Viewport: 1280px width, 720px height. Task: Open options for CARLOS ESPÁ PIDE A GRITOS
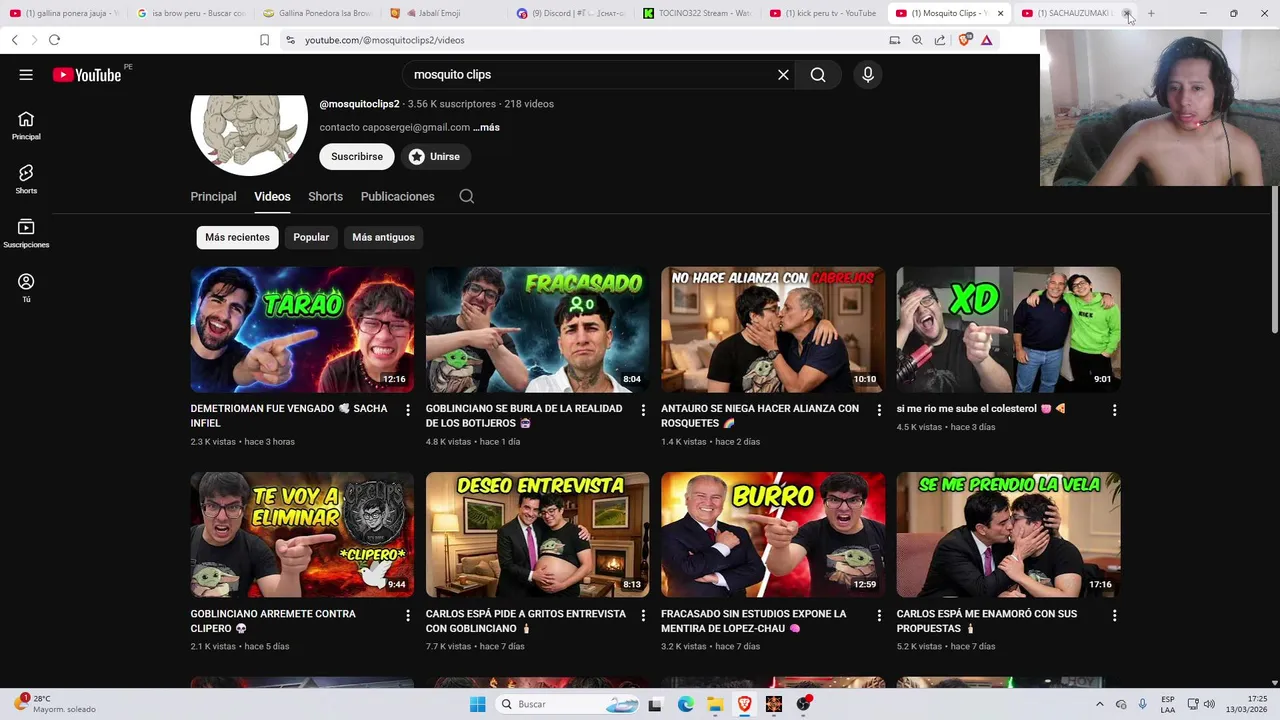click(x=643, y=616)
